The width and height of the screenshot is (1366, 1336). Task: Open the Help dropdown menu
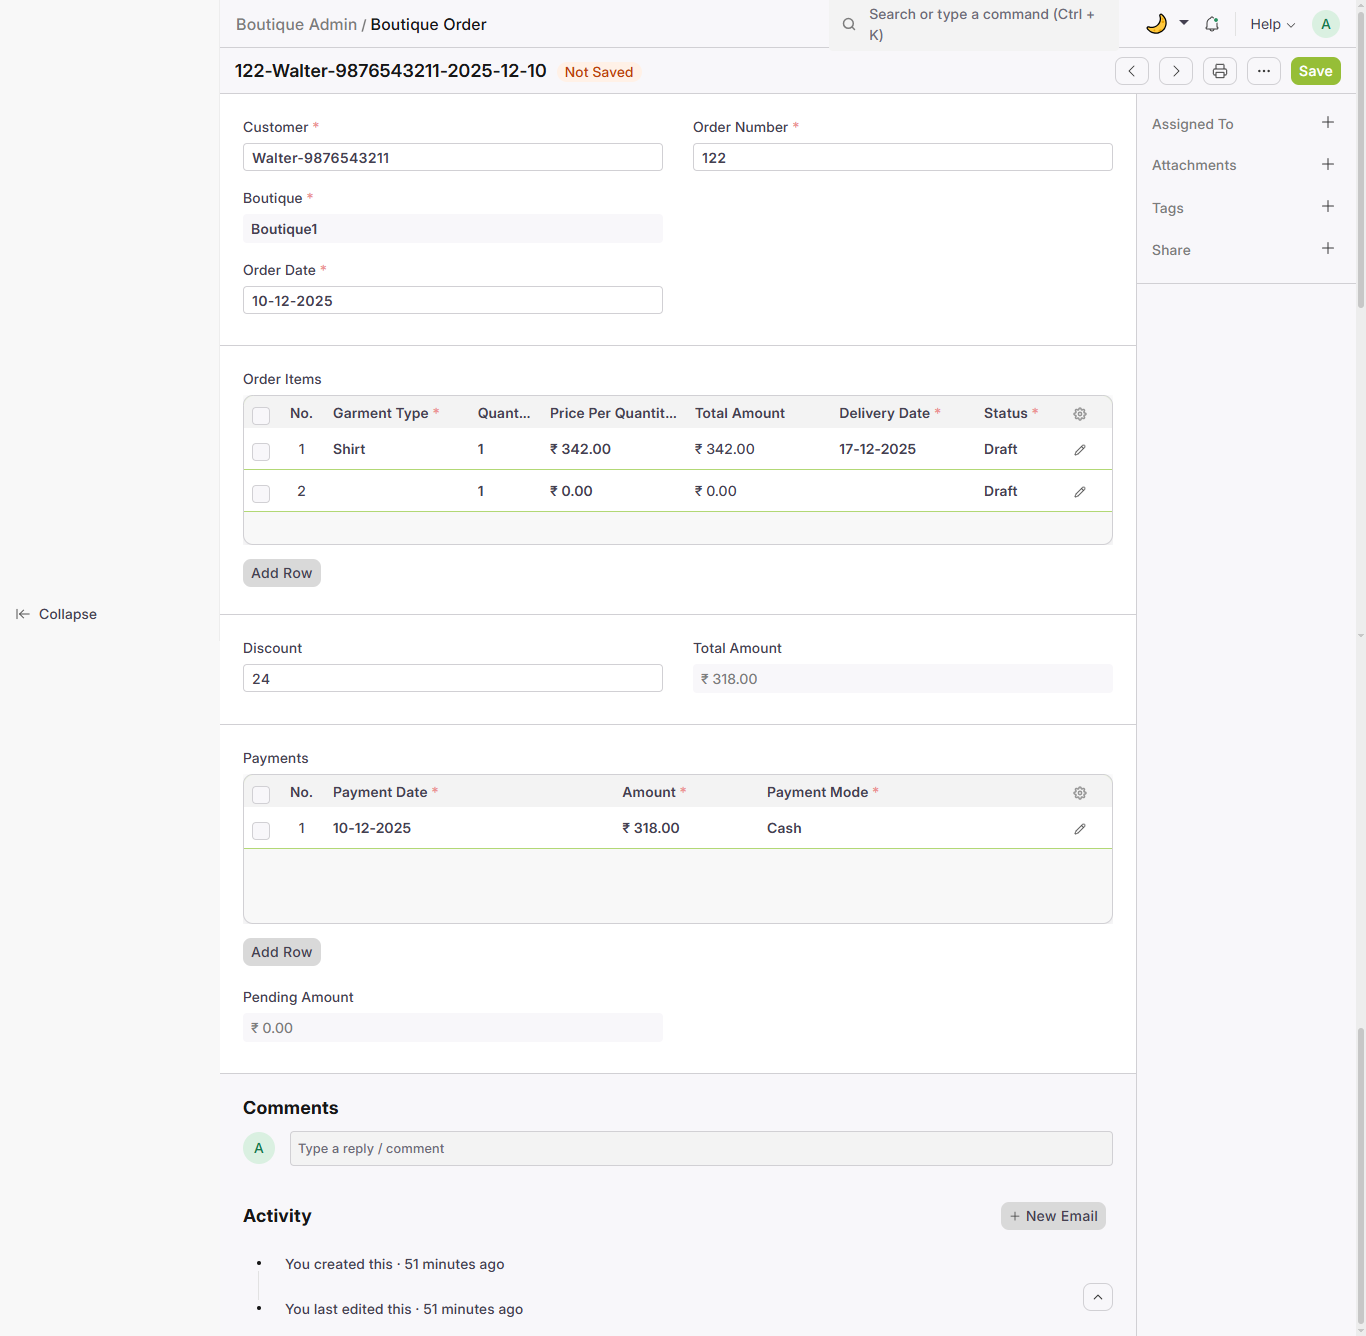click(x=1272, y=24)
